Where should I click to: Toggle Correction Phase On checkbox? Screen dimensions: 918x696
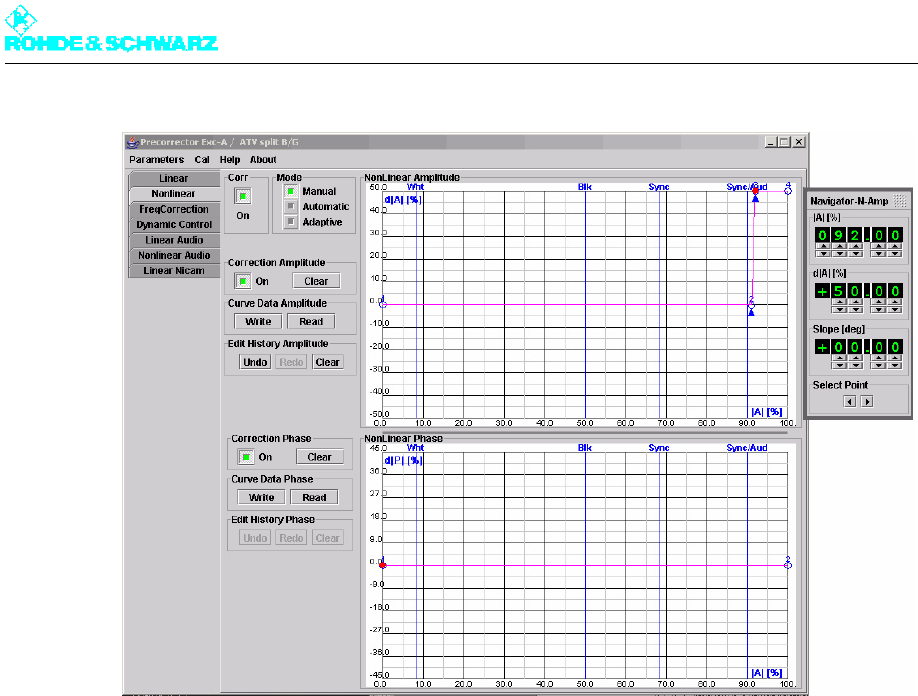[x=246, y=457]
